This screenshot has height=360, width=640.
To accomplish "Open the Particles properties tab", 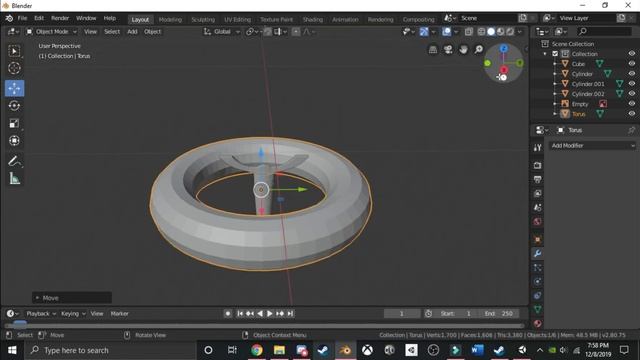I will click(538, 268).
